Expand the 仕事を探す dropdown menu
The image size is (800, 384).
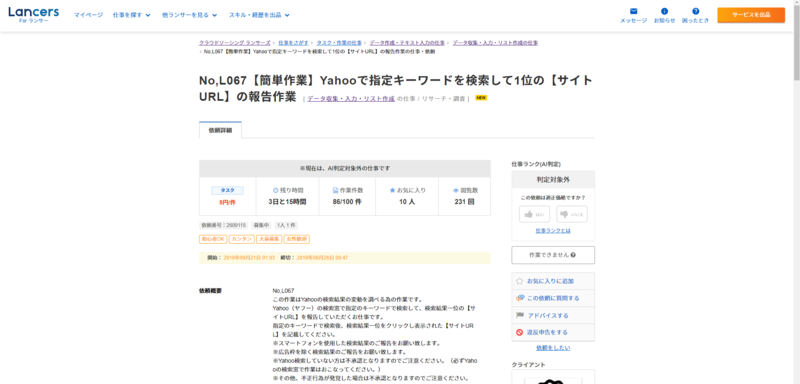point(132,15)
